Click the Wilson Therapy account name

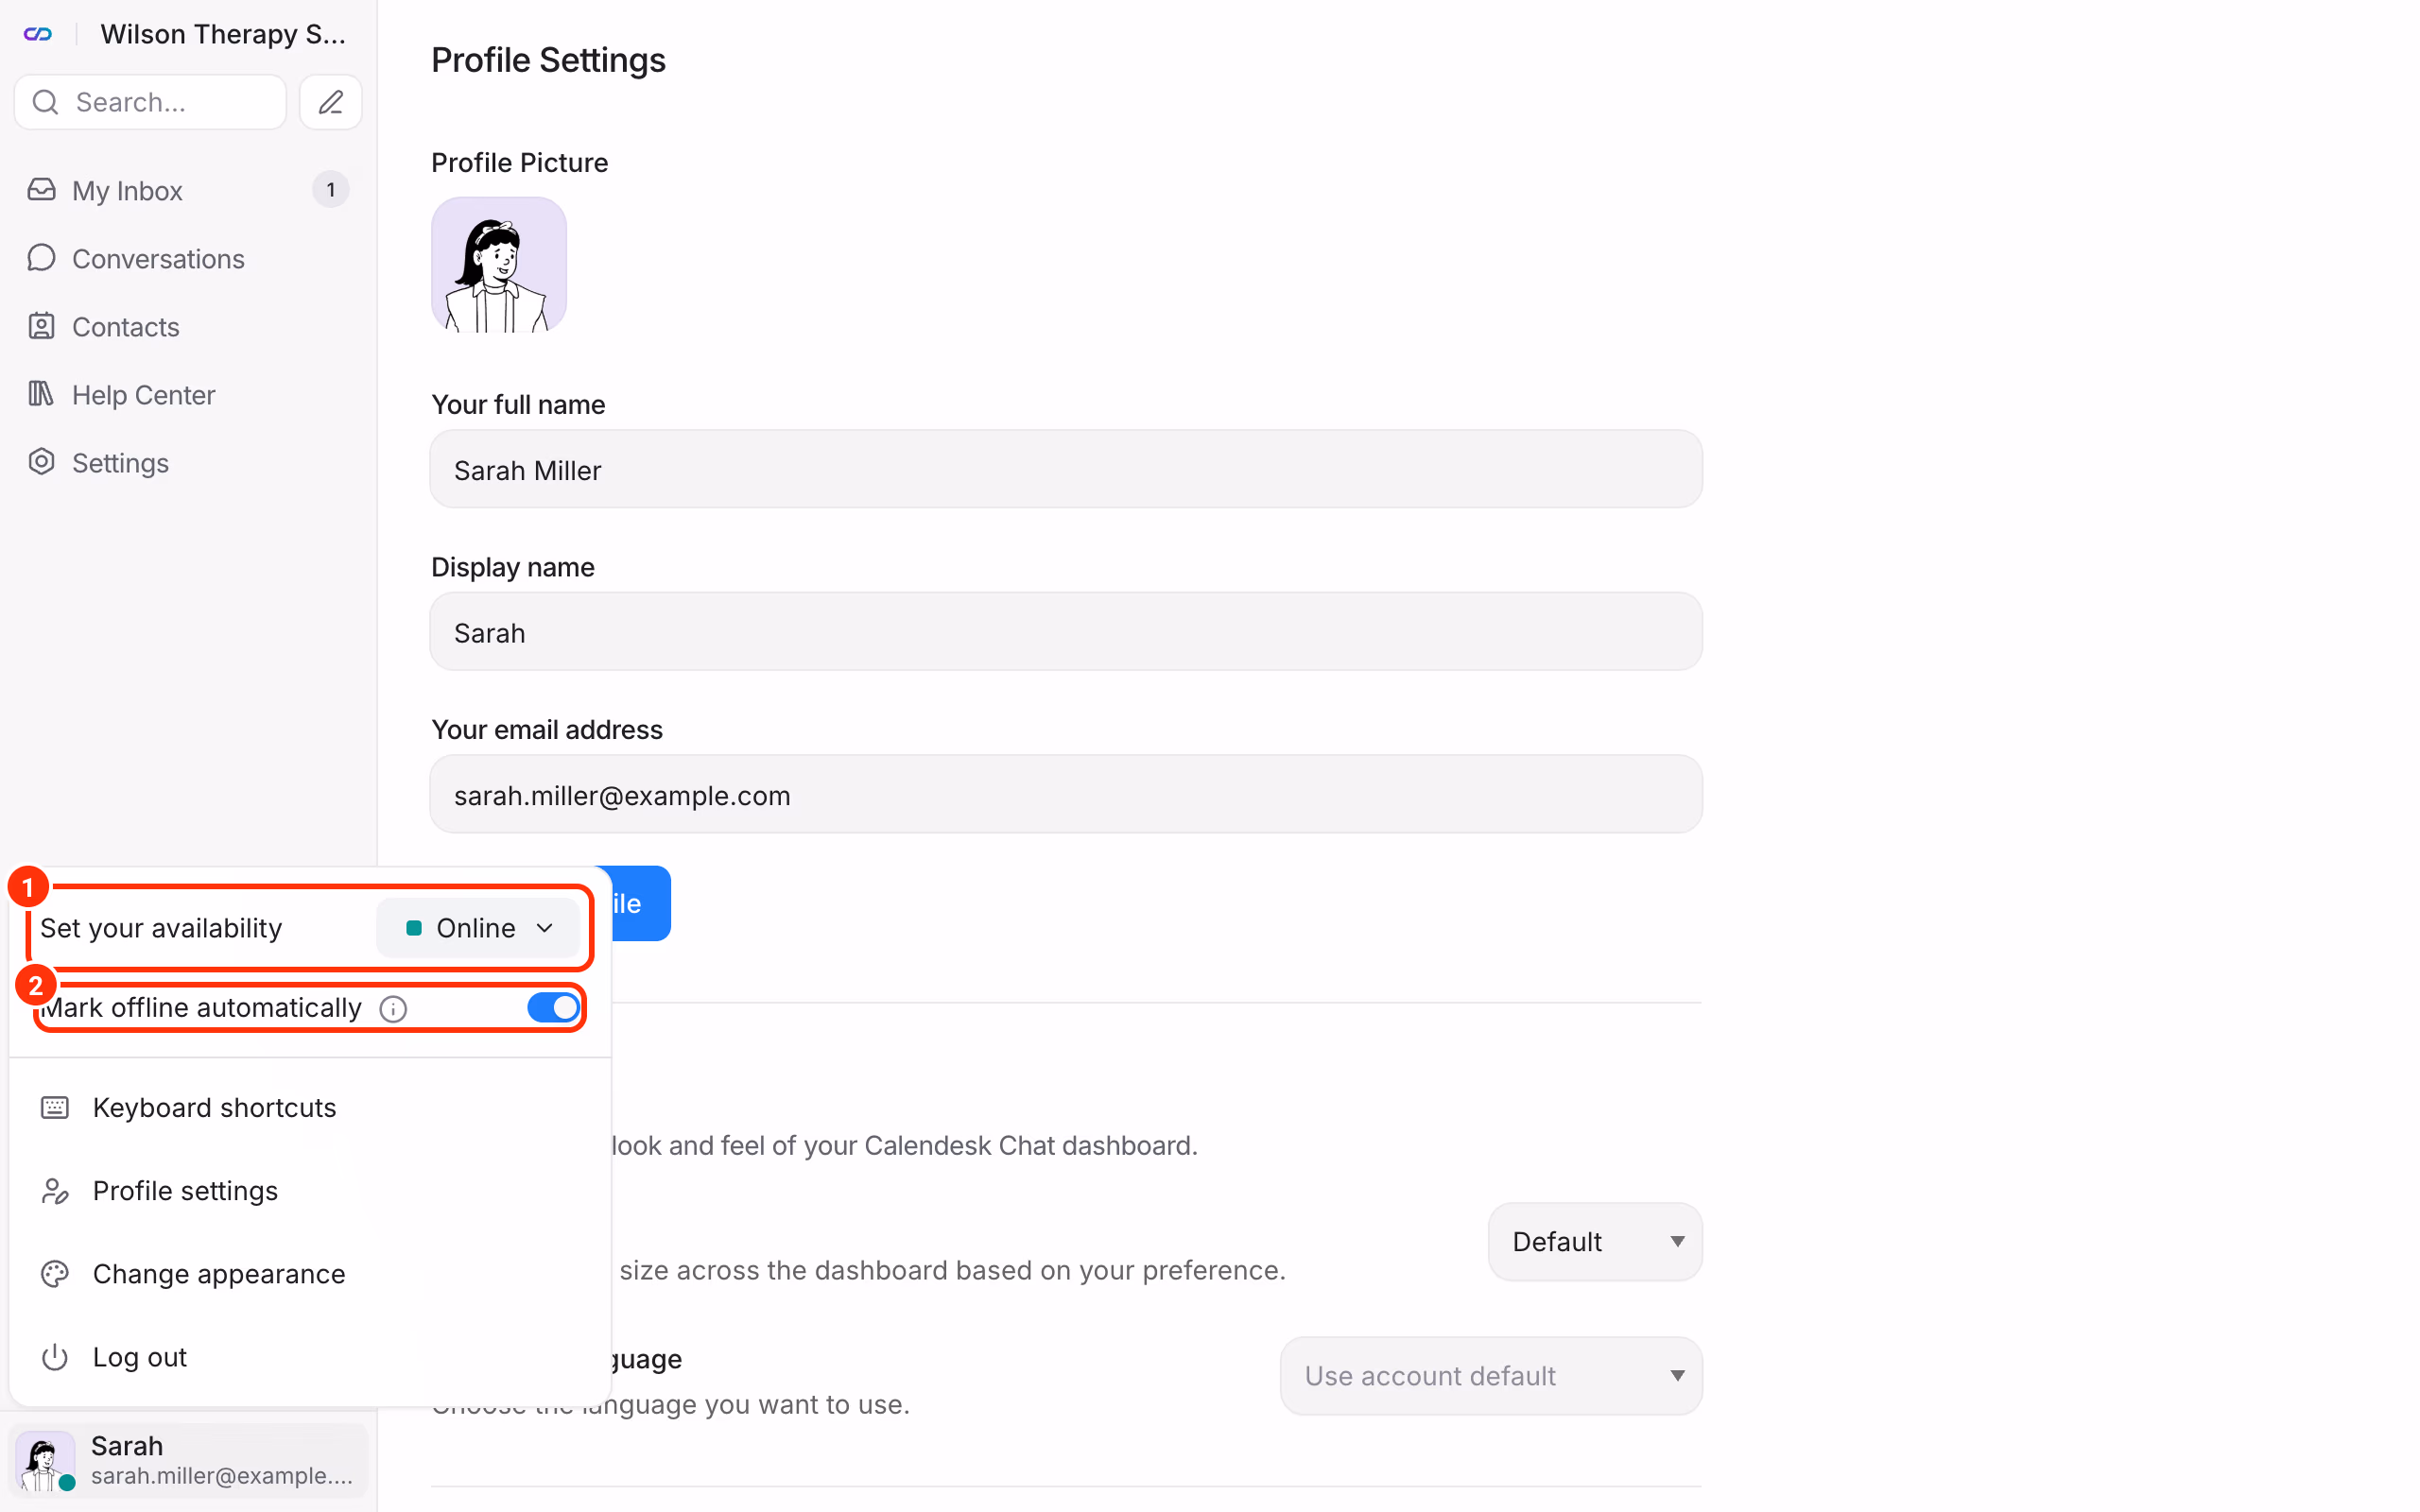[x=223, y=34]
